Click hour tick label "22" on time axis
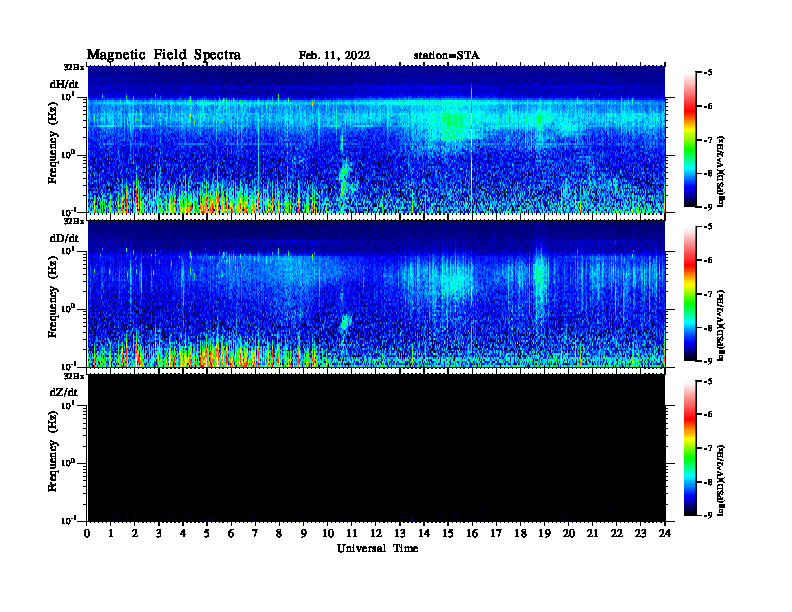792x612 pixels. tap(617, 534)
